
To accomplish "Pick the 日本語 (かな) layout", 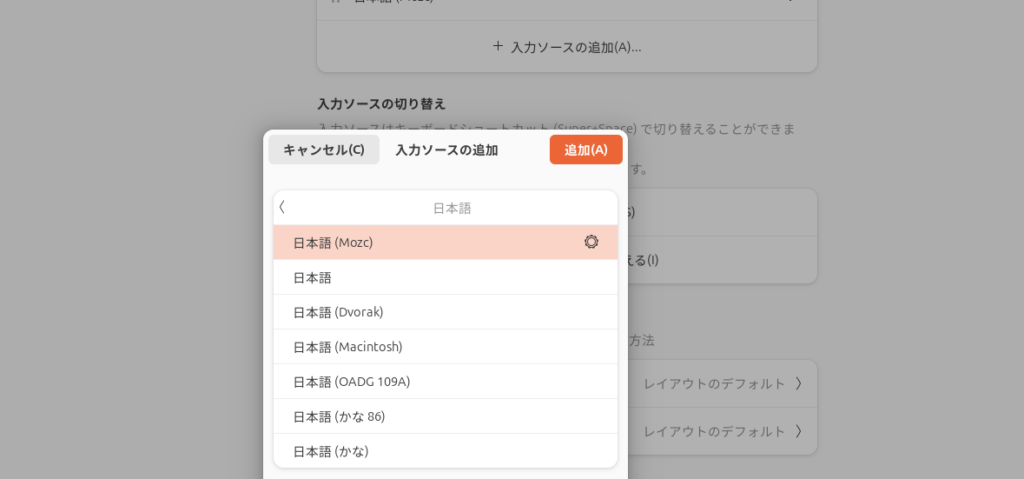I will 331,451.
